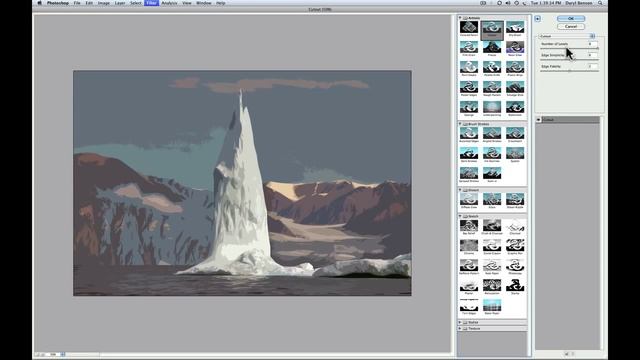Screen dimensions: 640x360
Task: Select the Smudge Stick filter
Action: tap(515, 87)
